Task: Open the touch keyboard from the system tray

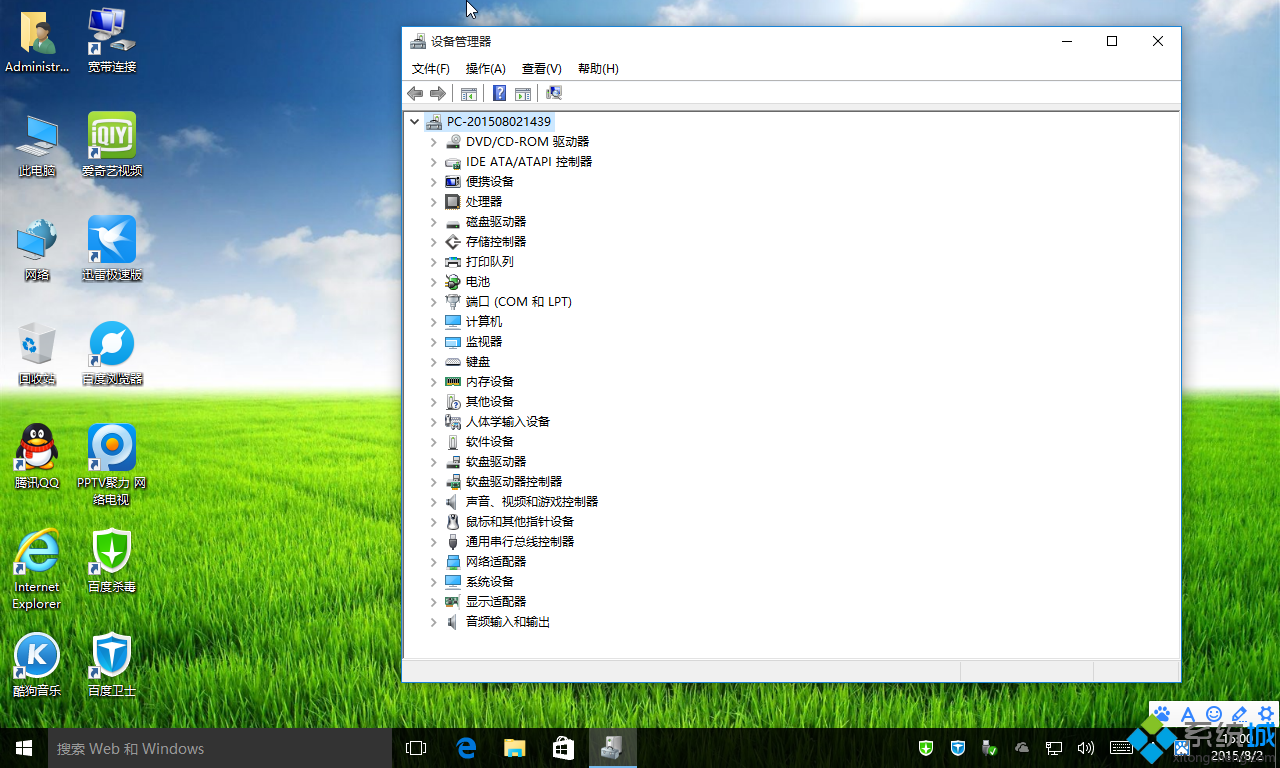Action: click(x=1119, y=747)
